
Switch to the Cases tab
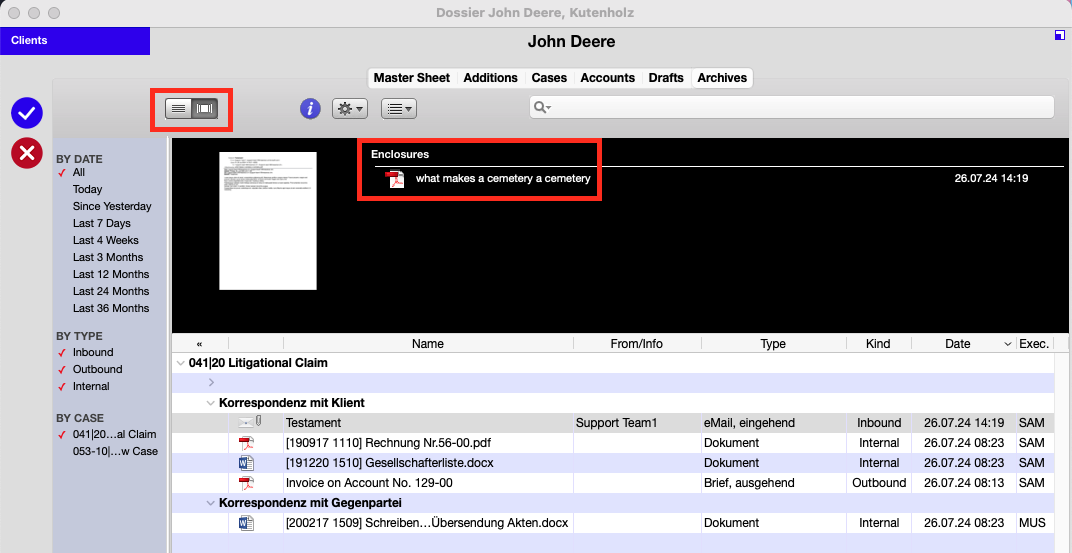pos(549,78)
